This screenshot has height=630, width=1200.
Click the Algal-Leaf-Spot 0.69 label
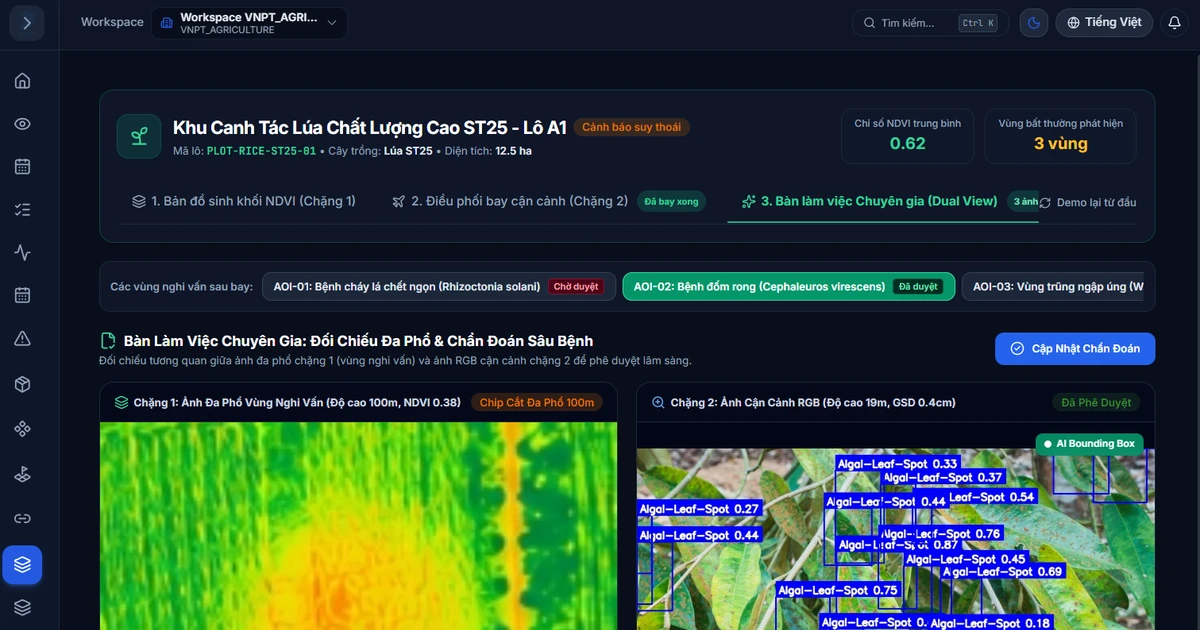[x=1002, y=572]
